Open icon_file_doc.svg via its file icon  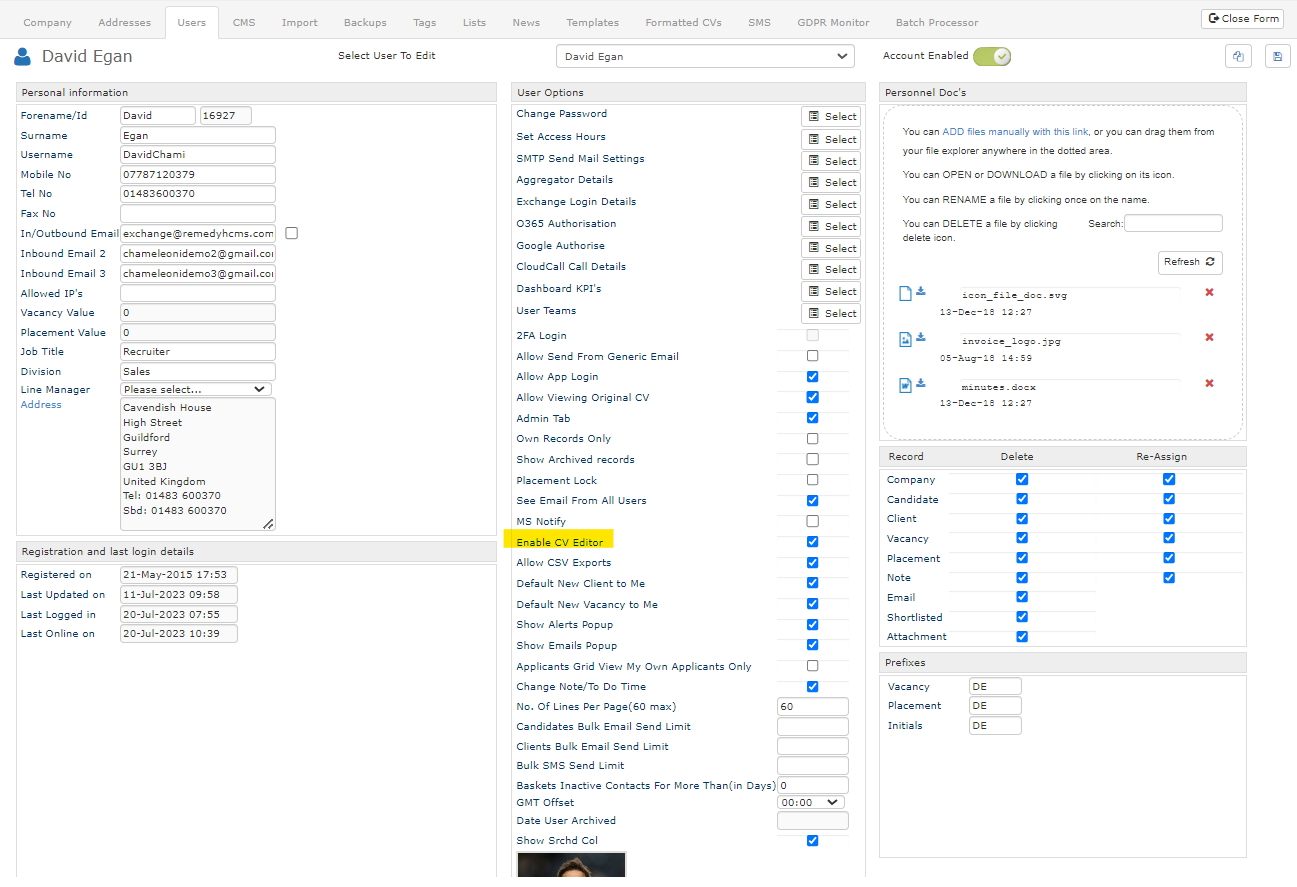(905, 293)
